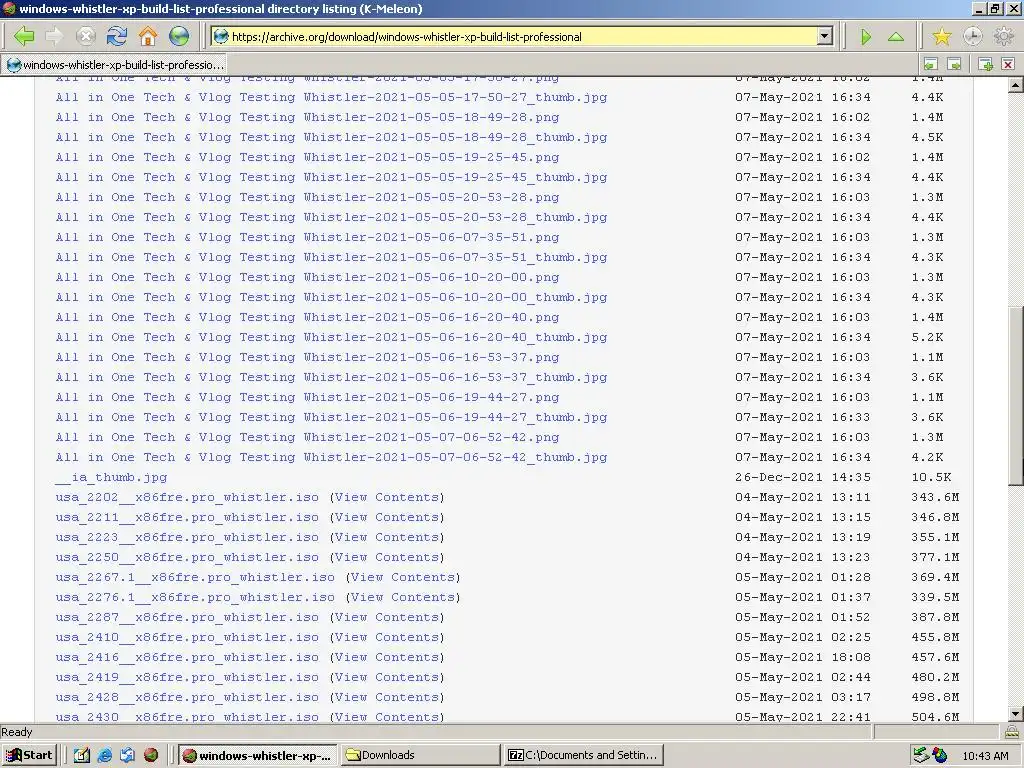This screenshot has width=1024, height=768.
Task: Go to previous tab icon in tab bar
Action: click(x=931, y=64)
